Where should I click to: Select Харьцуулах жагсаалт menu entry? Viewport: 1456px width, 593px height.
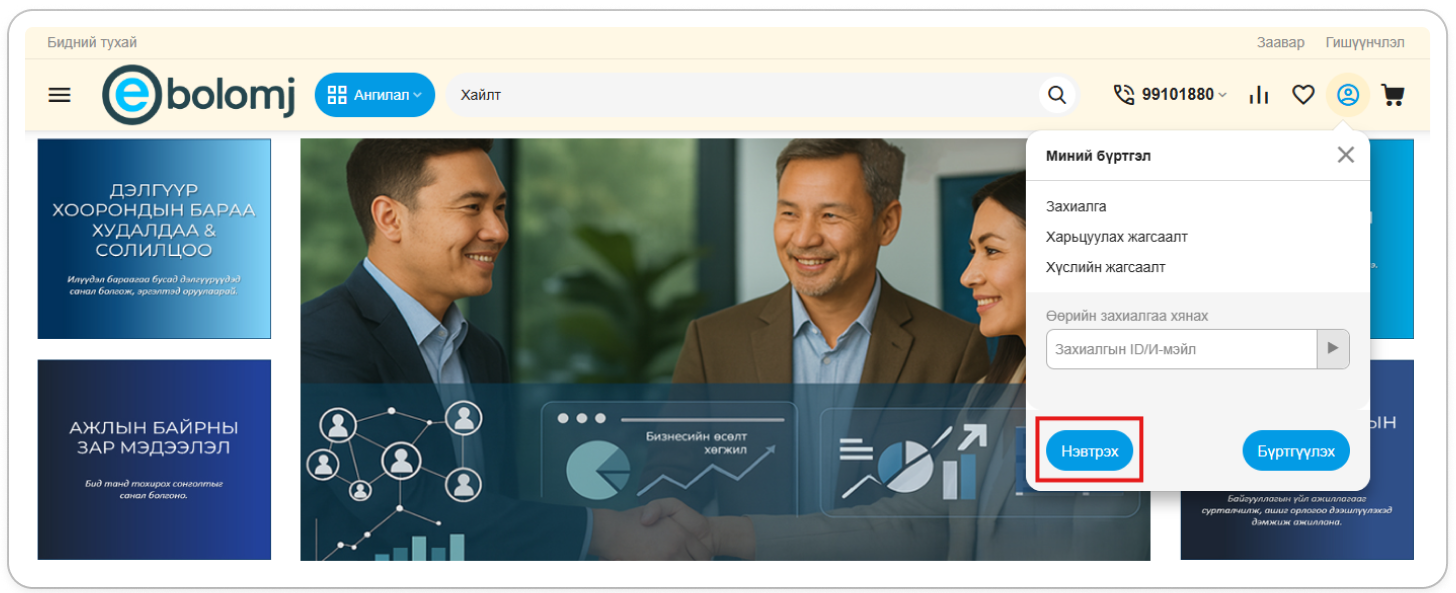tap(1116, 237)
